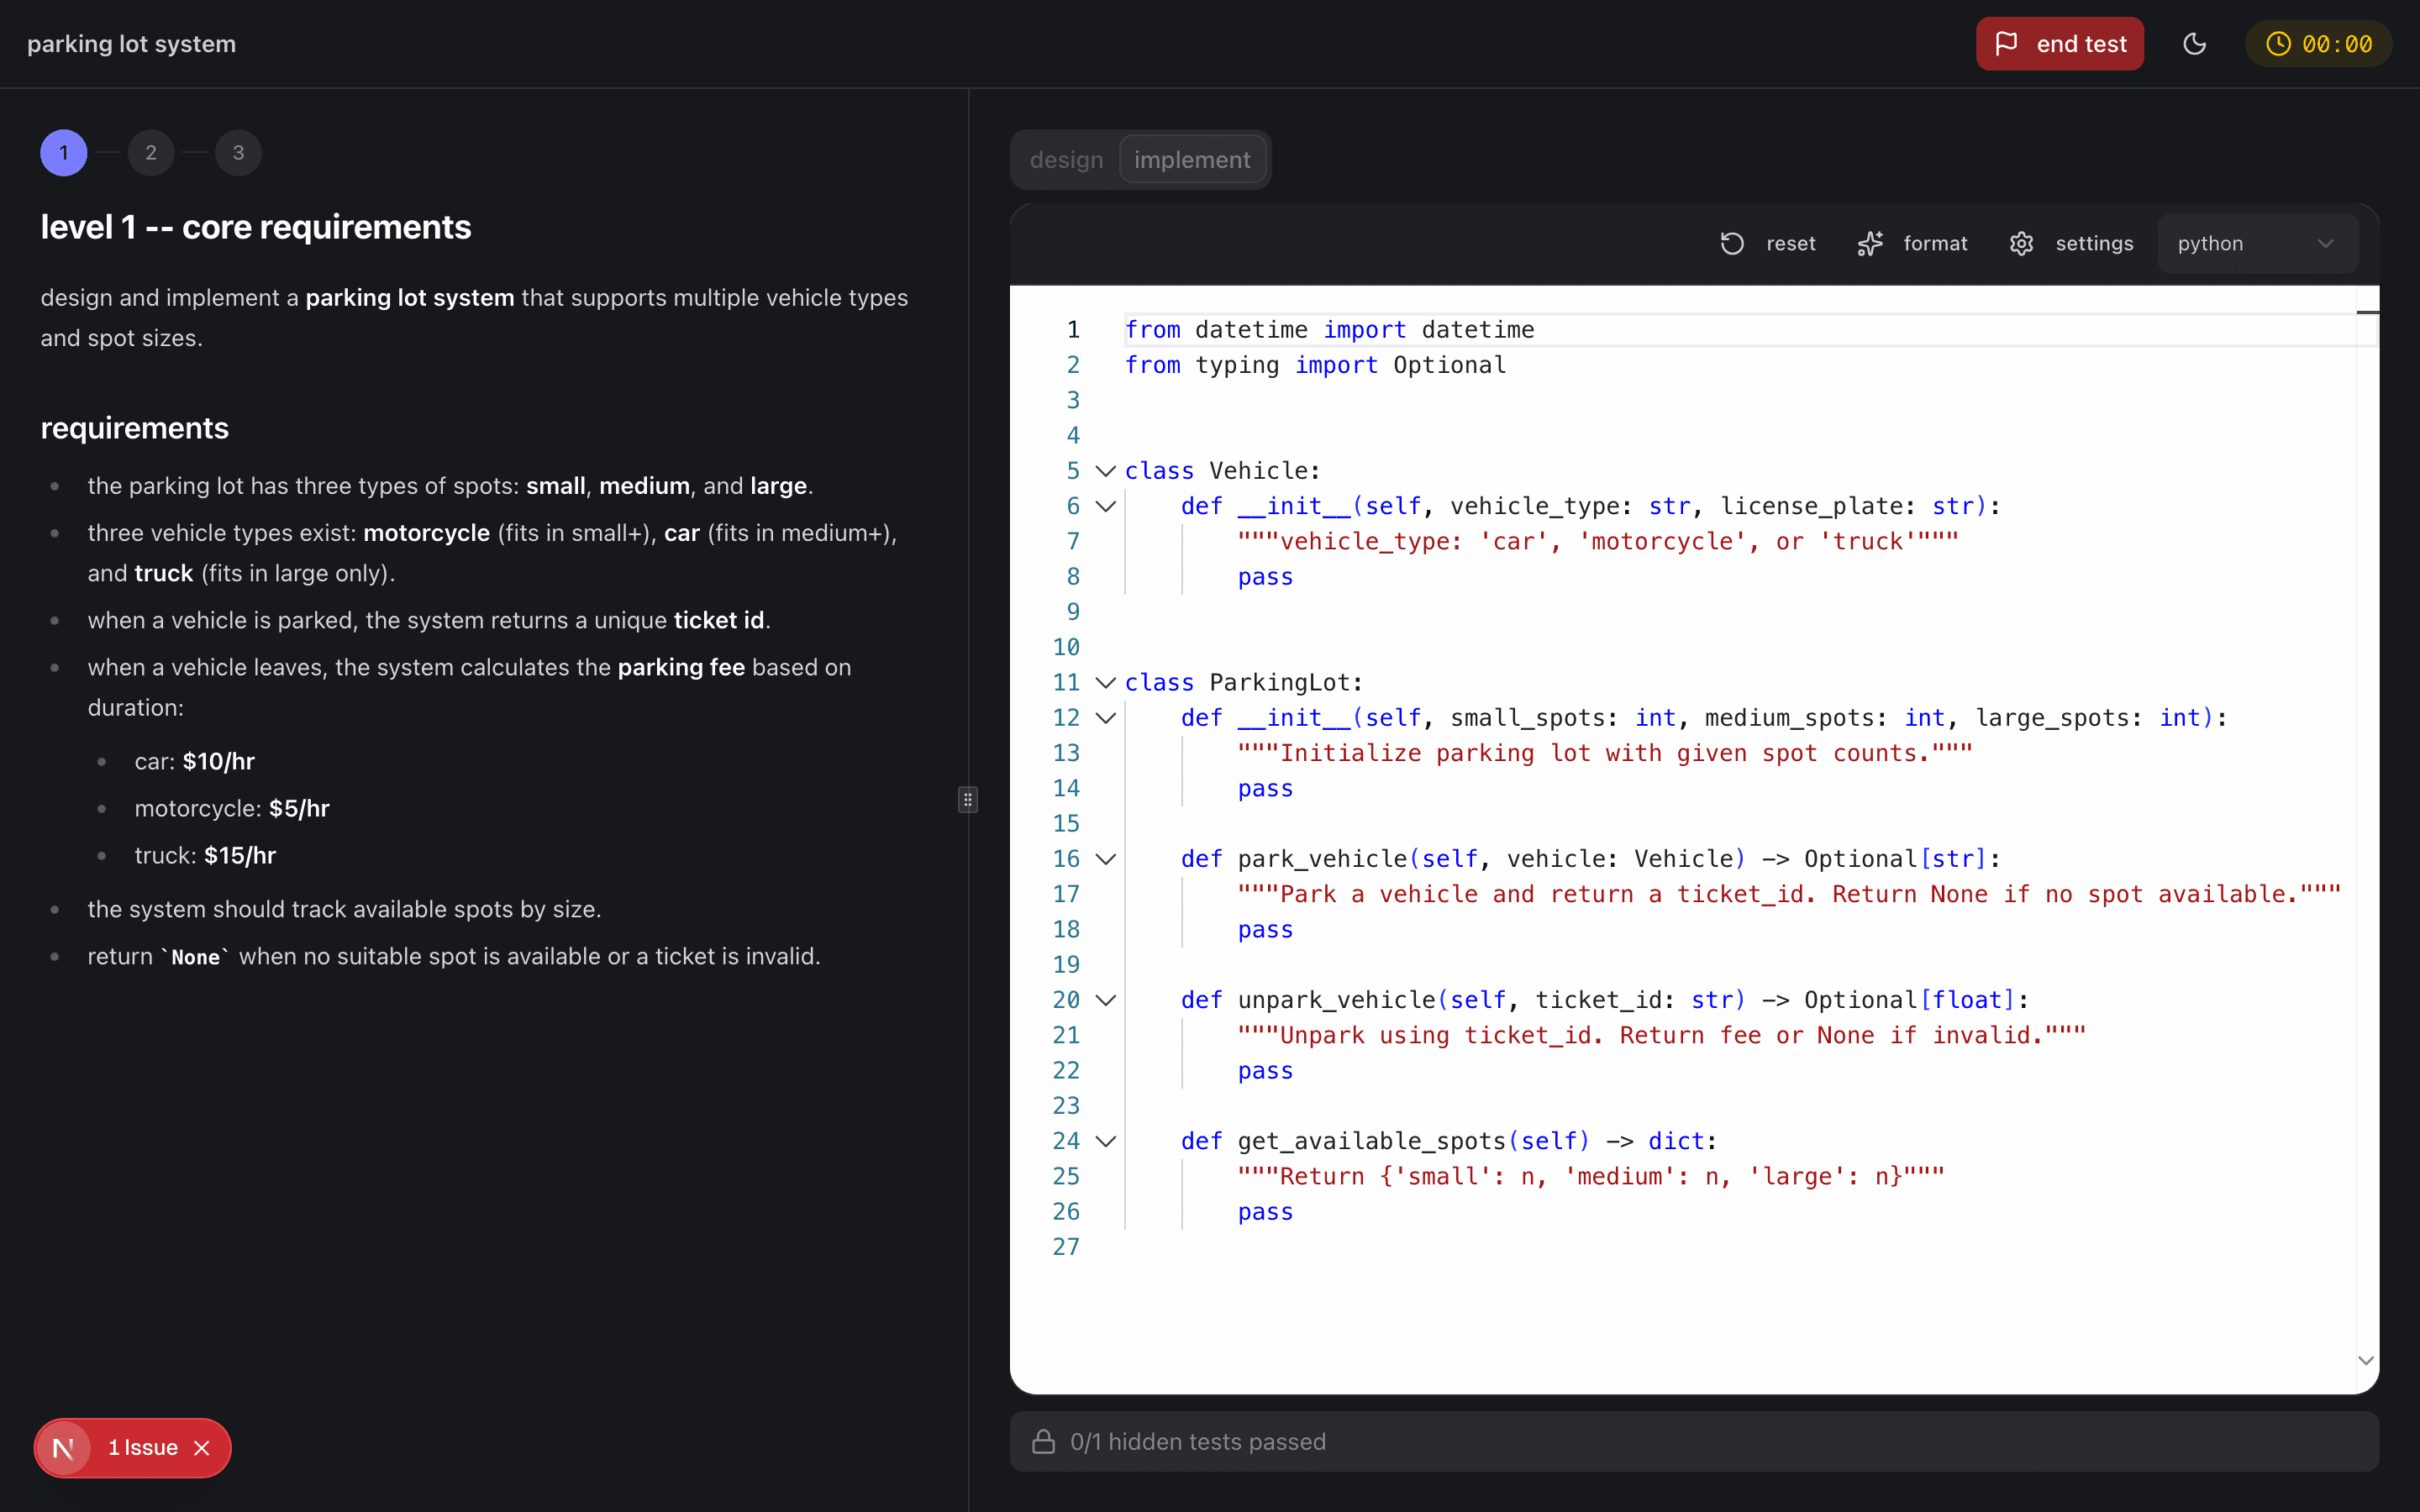Click the settings gear icon
The width and height of the screenshot is (2420, 1512).
point(2021,244)
